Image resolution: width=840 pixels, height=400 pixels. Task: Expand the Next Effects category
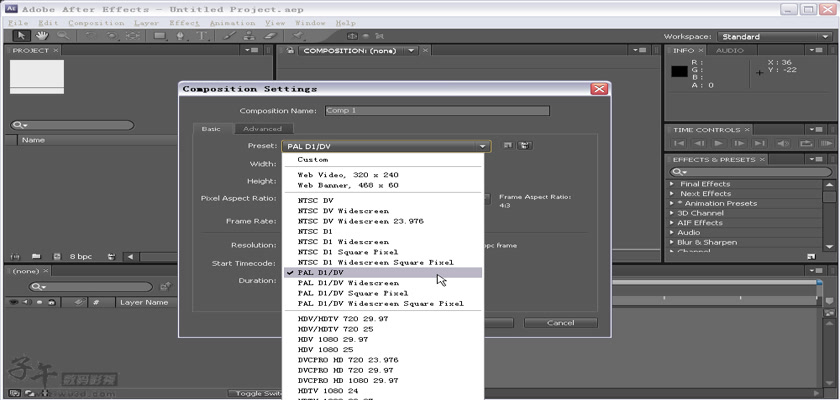[672, 193]
